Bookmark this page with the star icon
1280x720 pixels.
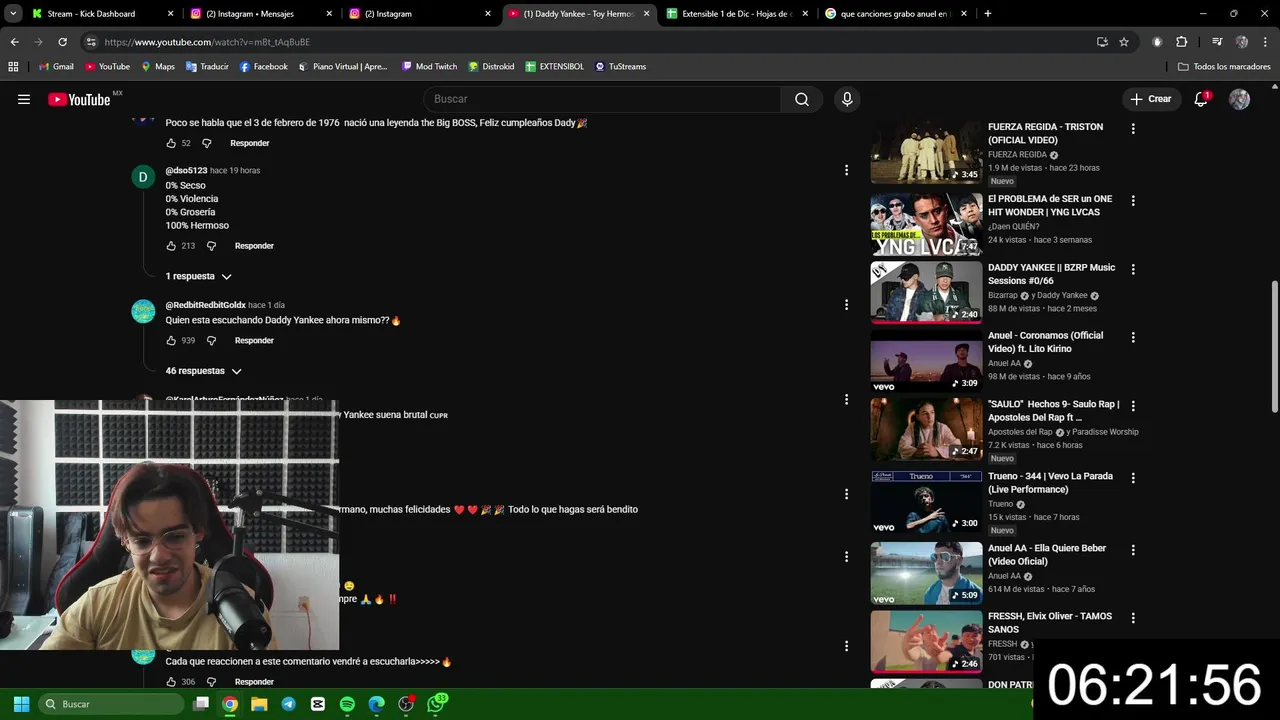tap(1124, 42)
